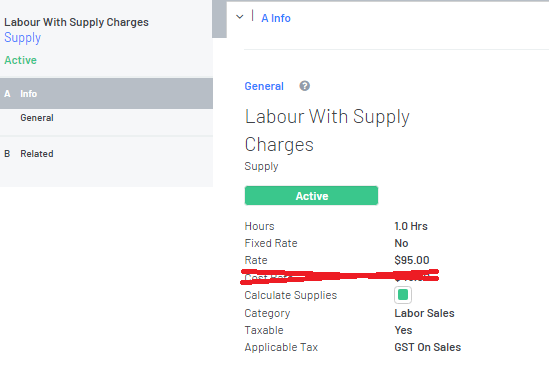Screen dimensions: 549x392
Task: Click the help question mark icon
Action: [x=305, y=86]
